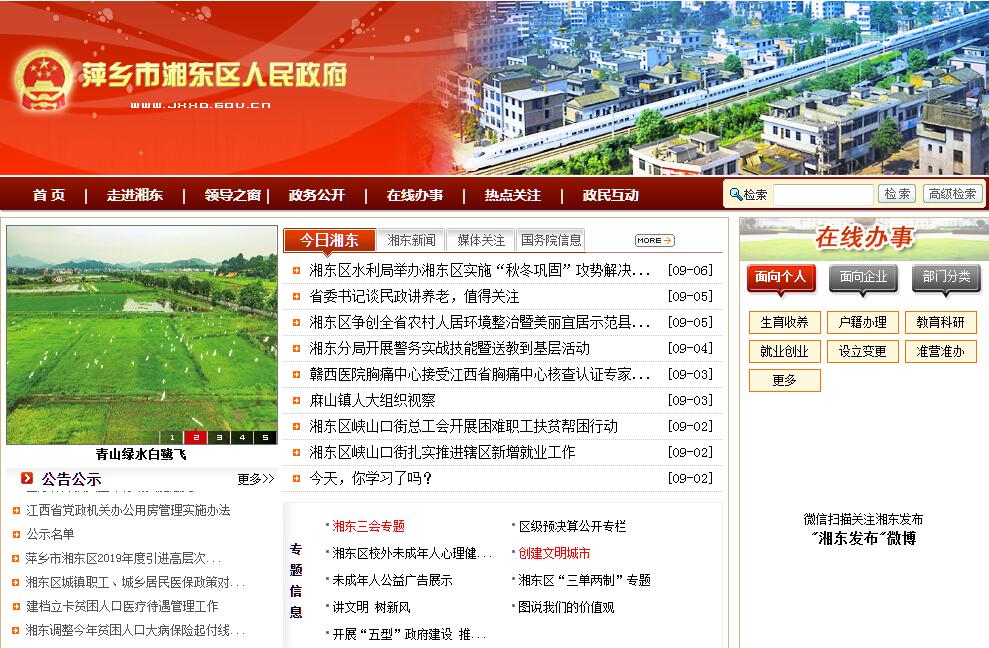Open the MORE arrow button above news list
The image size is (989, 648).
(x=655, y=240)
